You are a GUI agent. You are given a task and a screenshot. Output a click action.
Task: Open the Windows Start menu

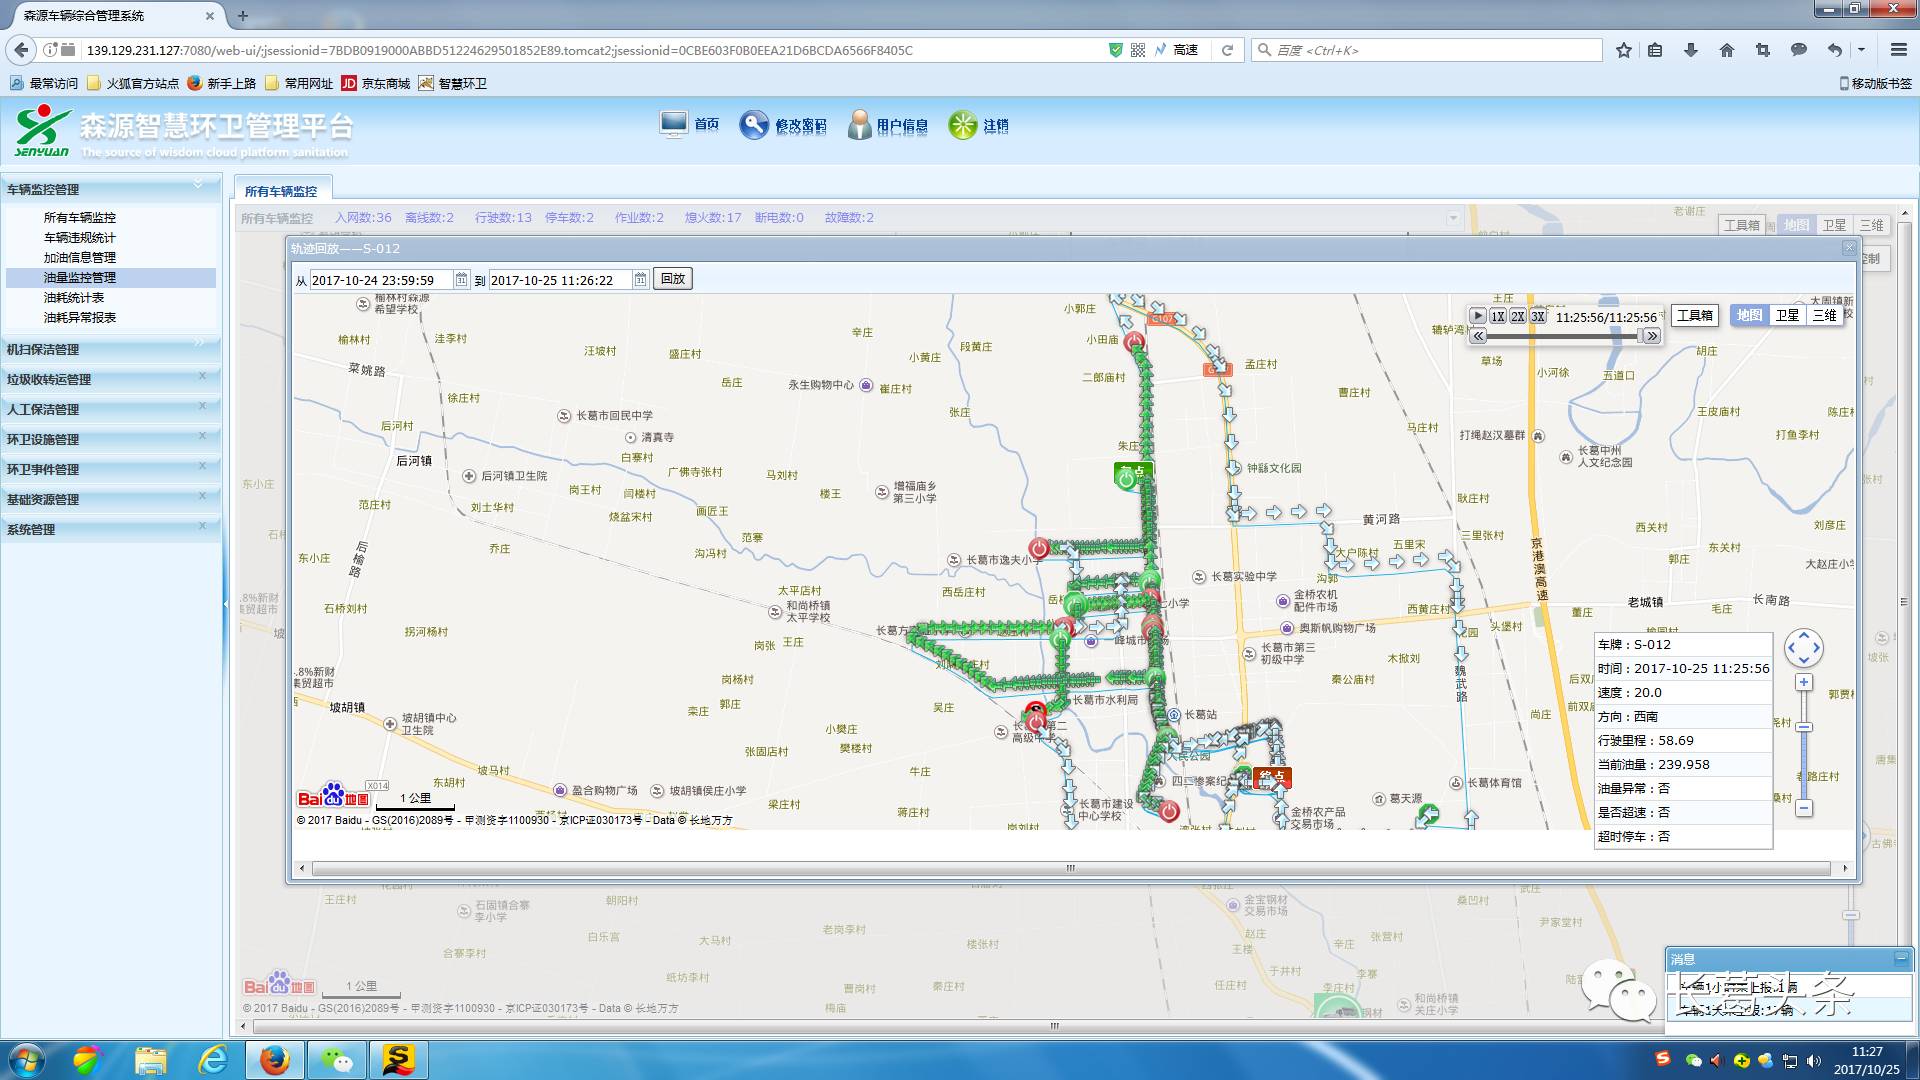coord(26,1060)
